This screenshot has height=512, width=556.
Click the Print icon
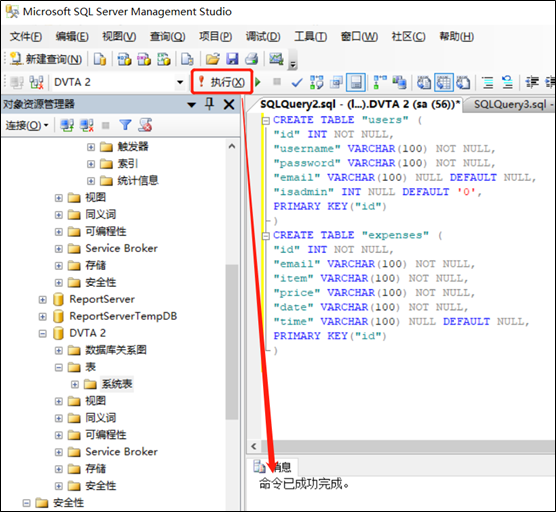pos(252,59)
